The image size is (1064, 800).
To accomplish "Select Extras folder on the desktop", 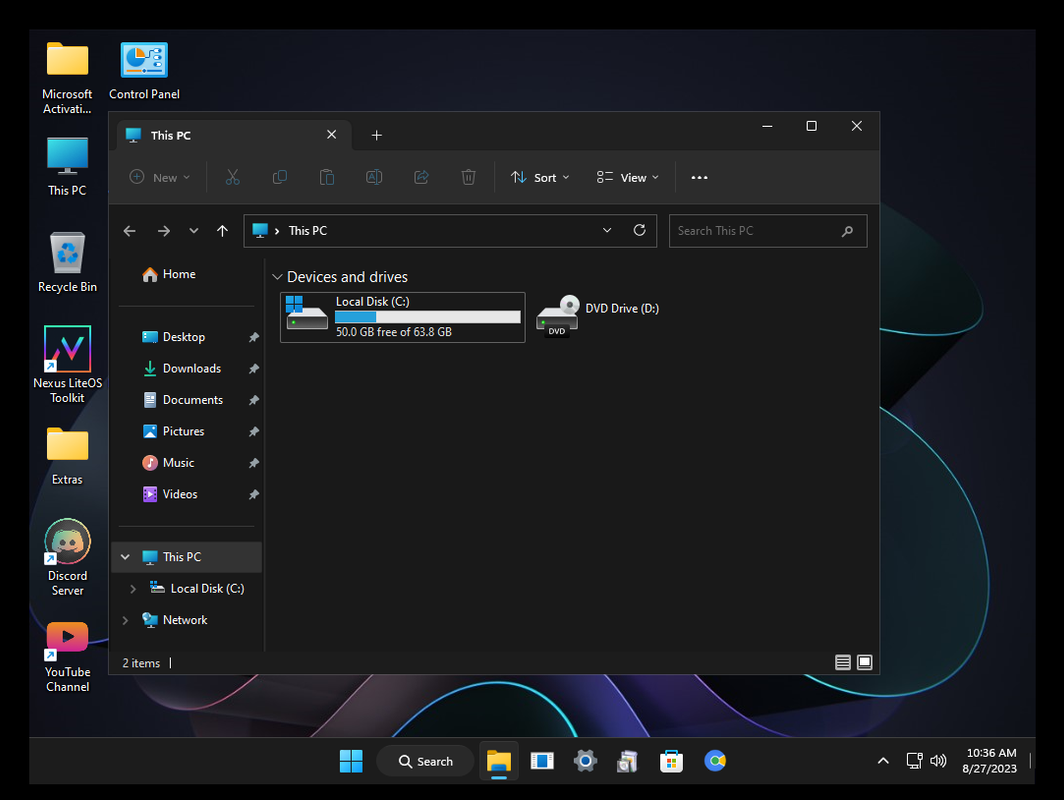I will click(67, 456).
